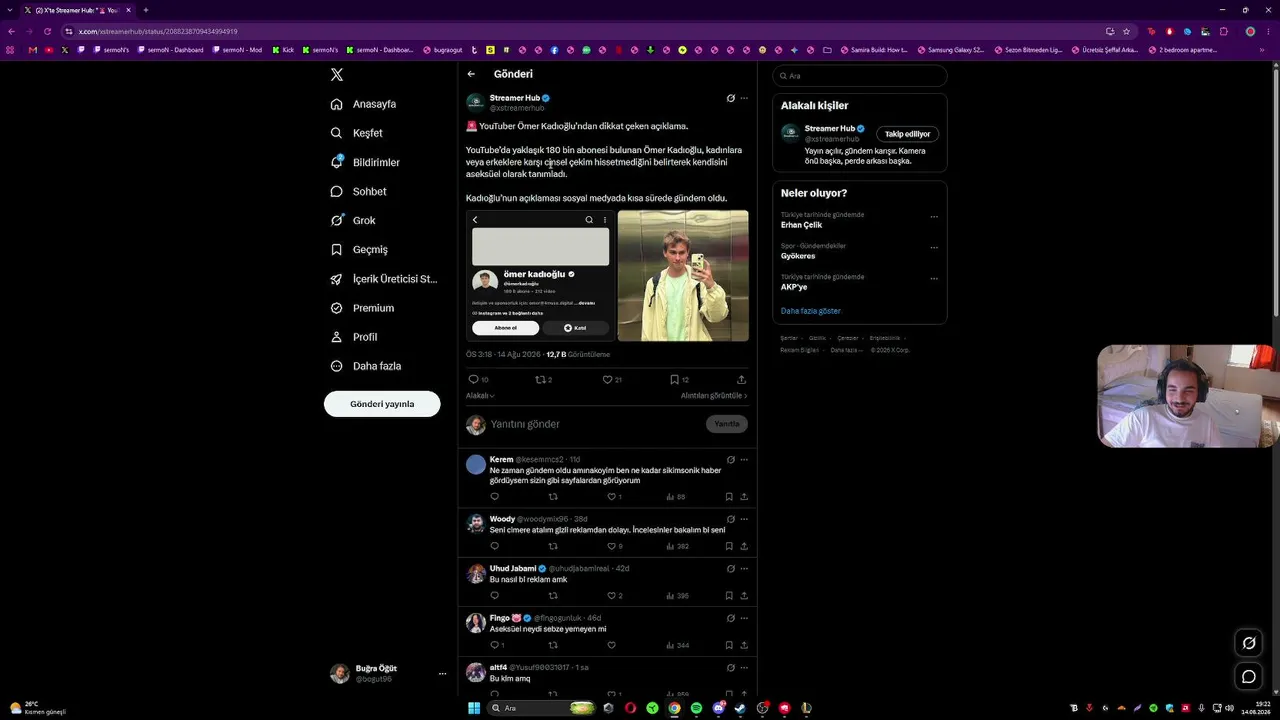Image resolution: width=1280 pixels, height=720 pixels.
Task: Focus the Ara search field on X
Action: tap(860, 76)
